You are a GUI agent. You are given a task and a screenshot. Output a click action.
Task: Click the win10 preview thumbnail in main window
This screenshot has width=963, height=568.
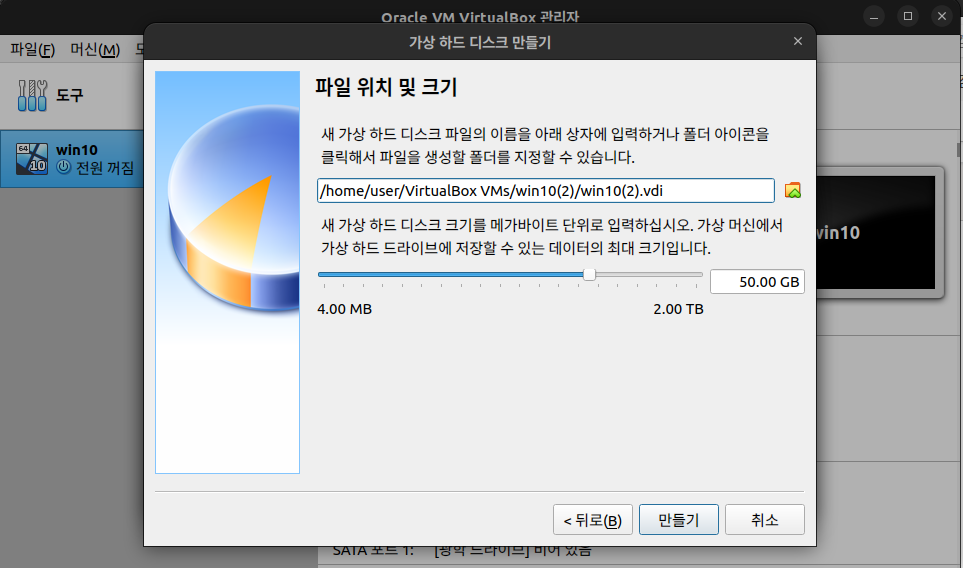(877, 233)
